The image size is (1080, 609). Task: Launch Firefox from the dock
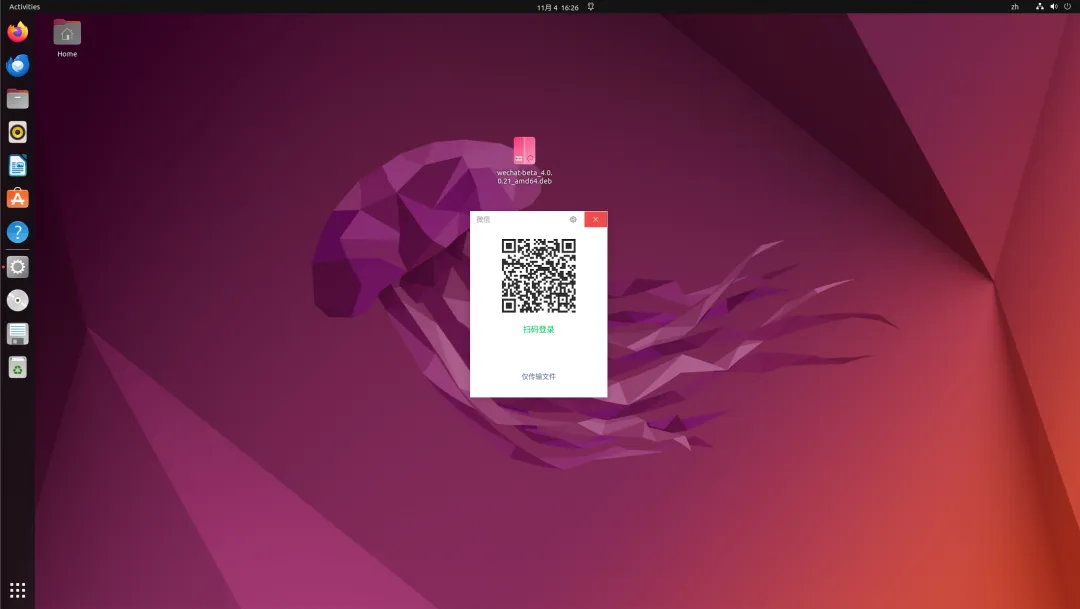18,32
